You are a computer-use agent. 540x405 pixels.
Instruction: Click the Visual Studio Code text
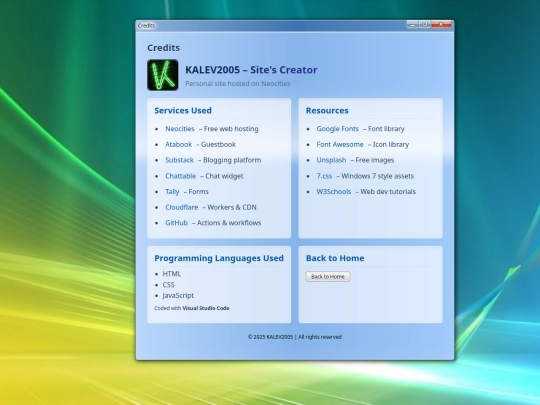[206, 308]
